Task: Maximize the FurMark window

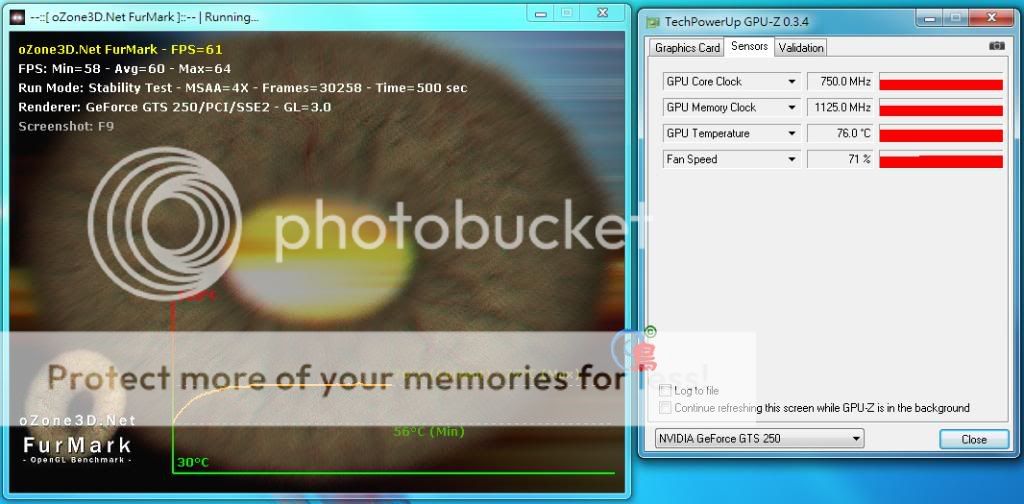Action: [566, 13]
